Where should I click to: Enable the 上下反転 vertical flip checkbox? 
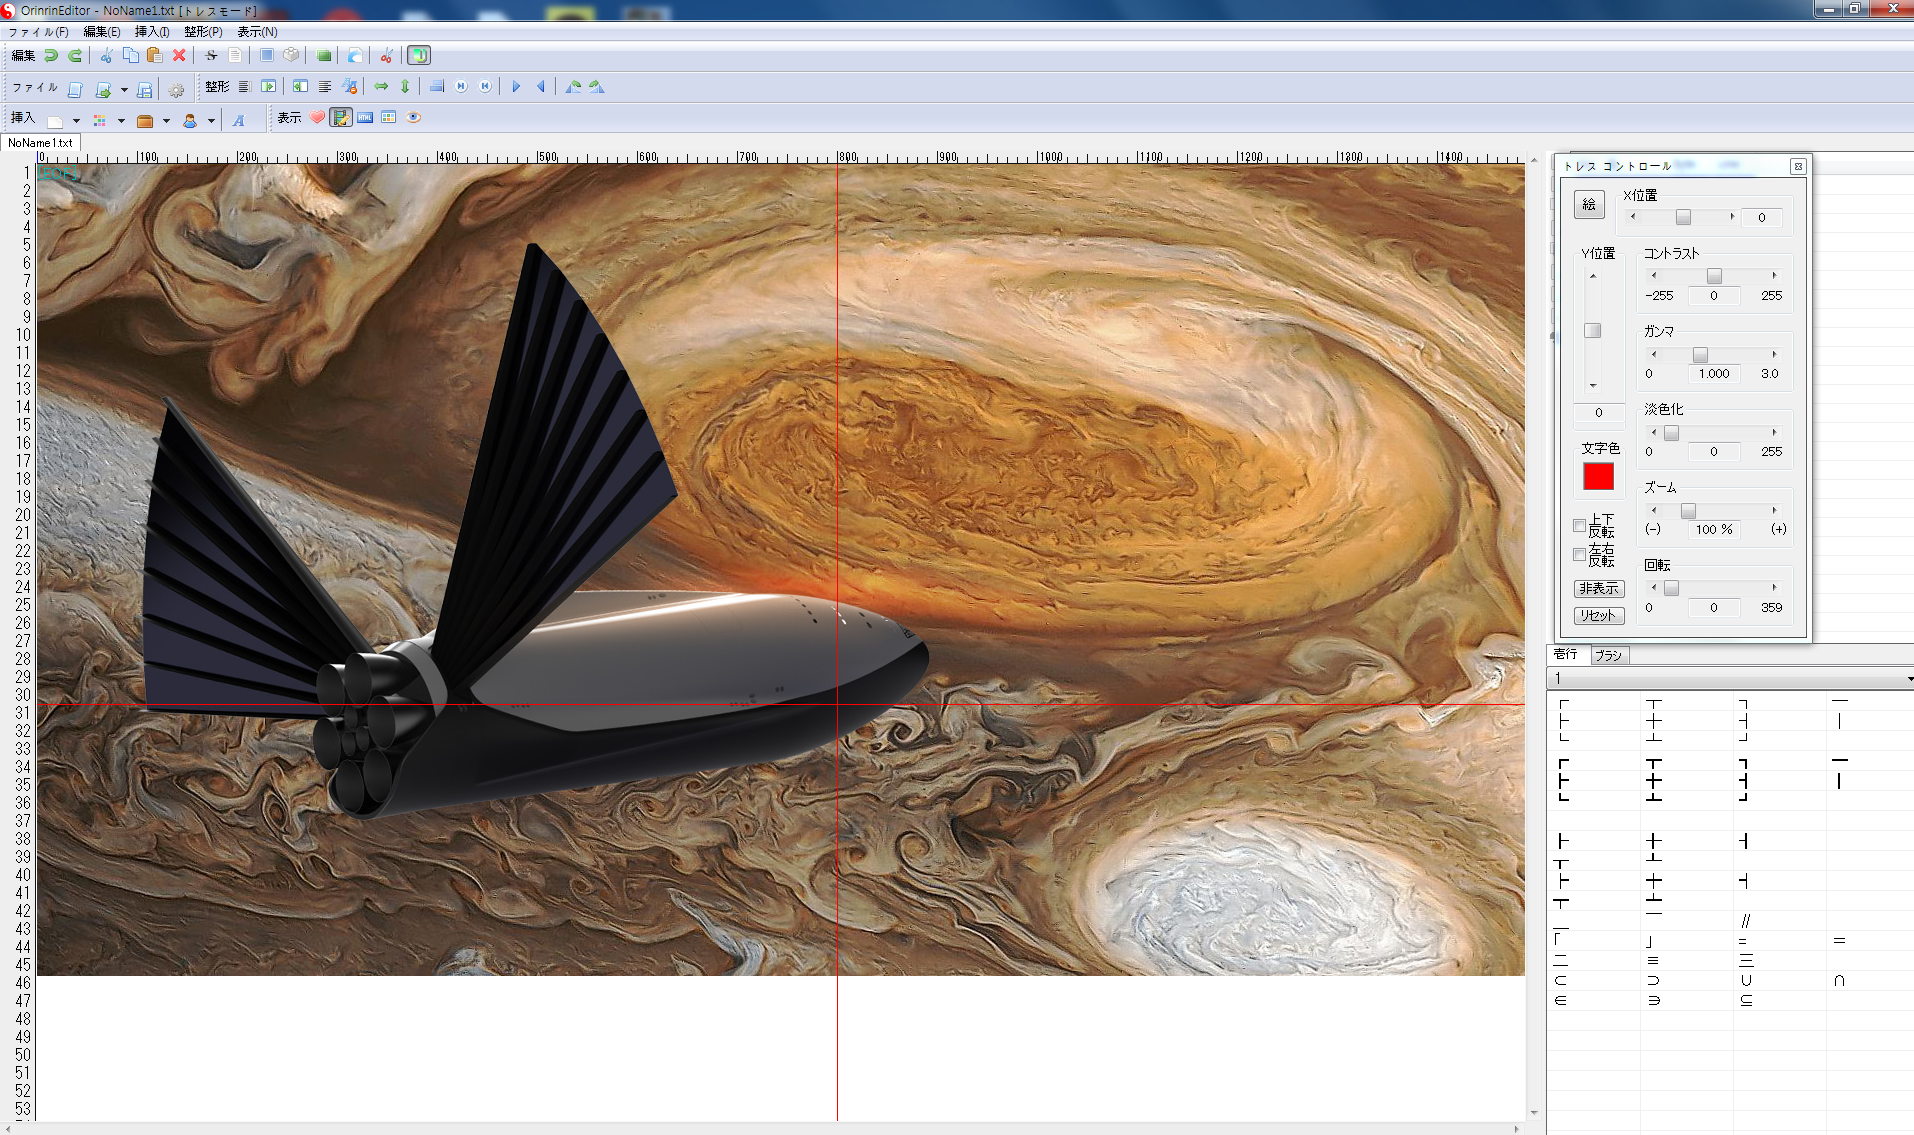point(1579,526)
